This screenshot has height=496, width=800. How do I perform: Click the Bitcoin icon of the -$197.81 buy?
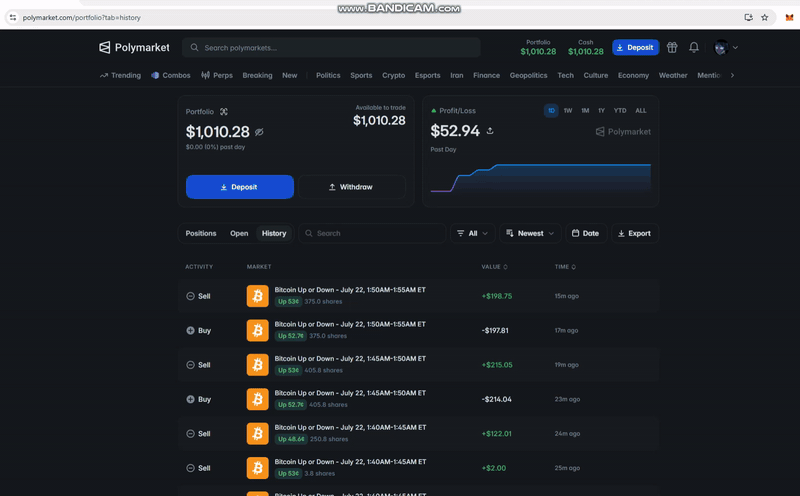(258, 330)
